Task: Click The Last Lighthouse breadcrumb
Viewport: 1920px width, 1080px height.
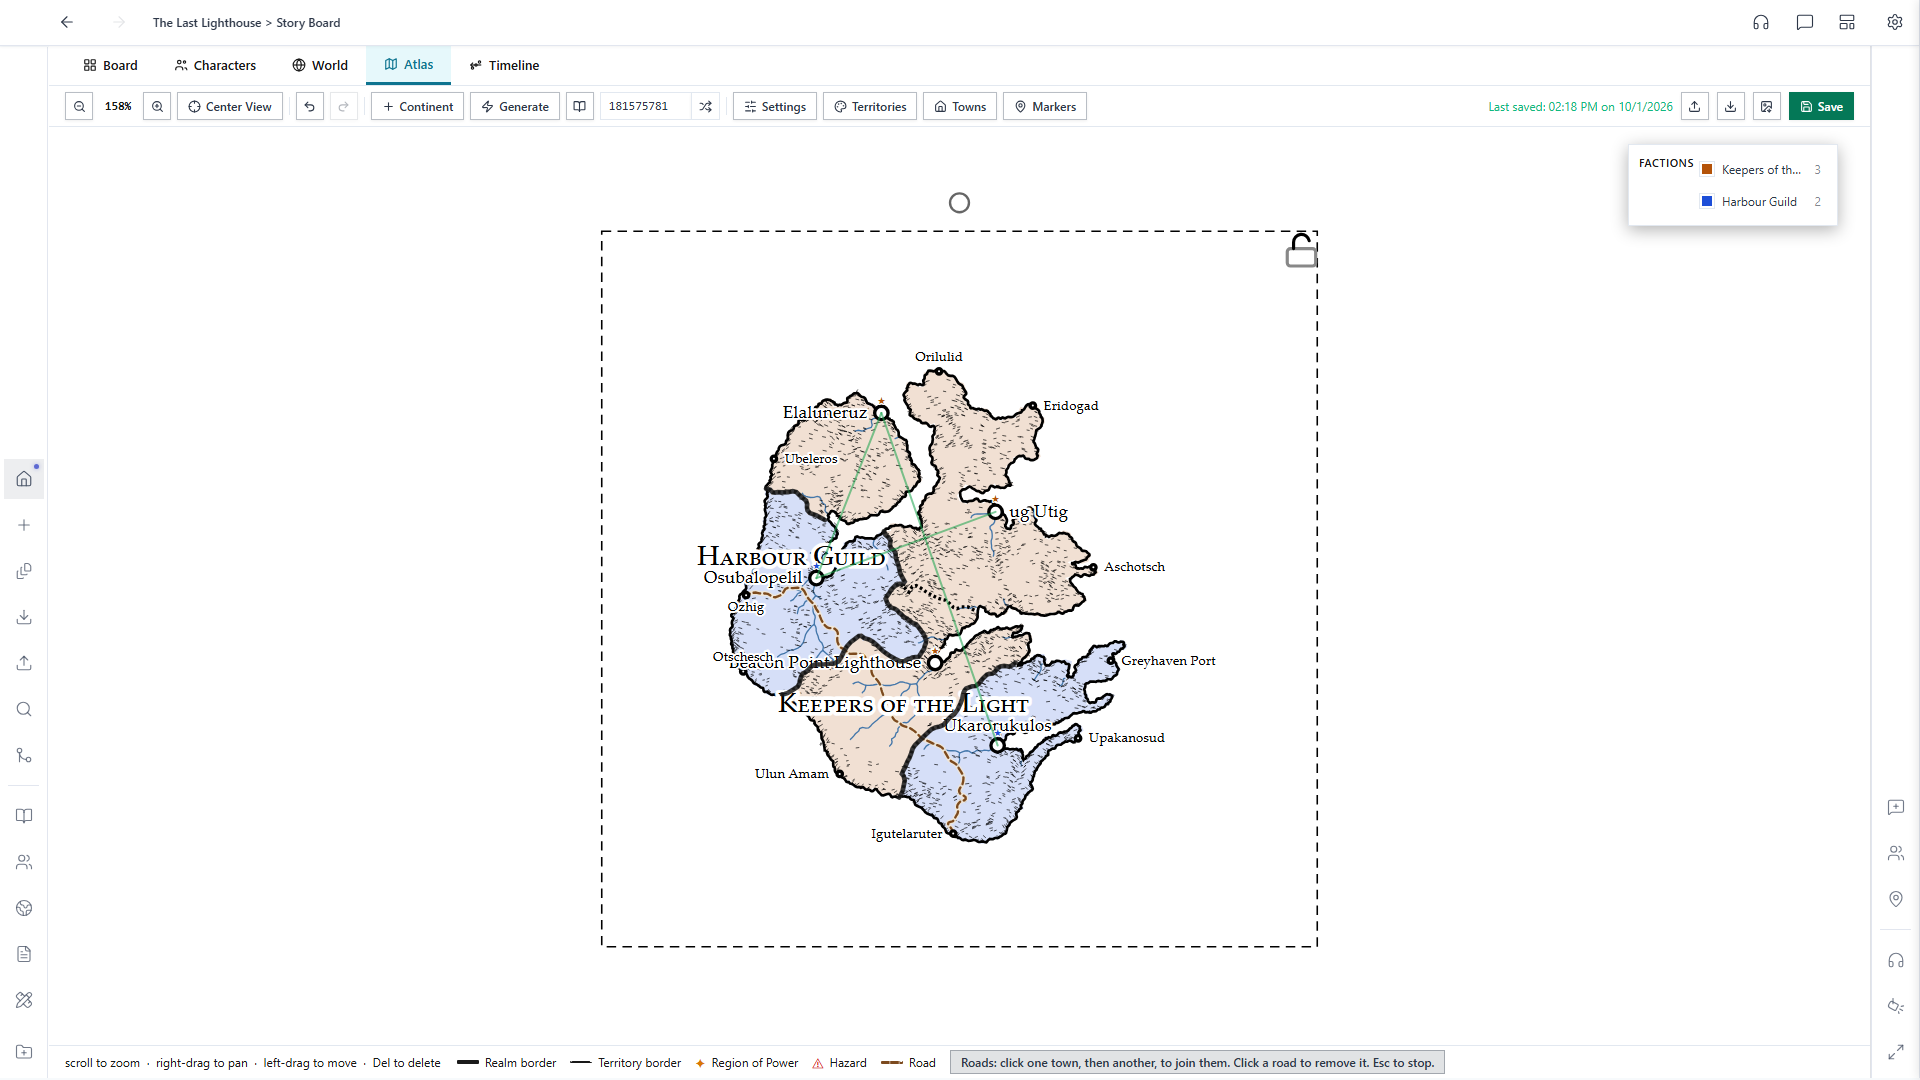Action: tap(207, 22)
